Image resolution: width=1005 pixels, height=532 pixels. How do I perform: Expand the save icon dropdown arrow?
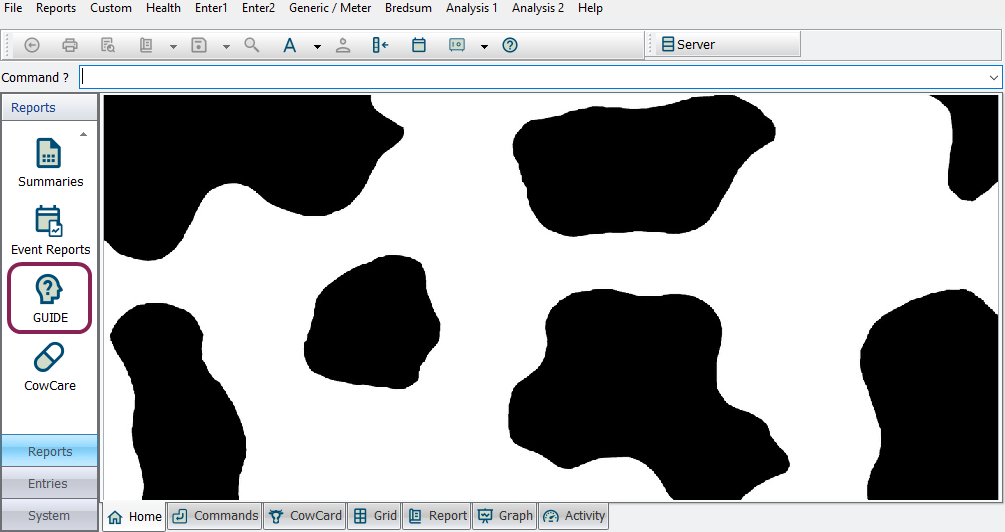point(226,46)
